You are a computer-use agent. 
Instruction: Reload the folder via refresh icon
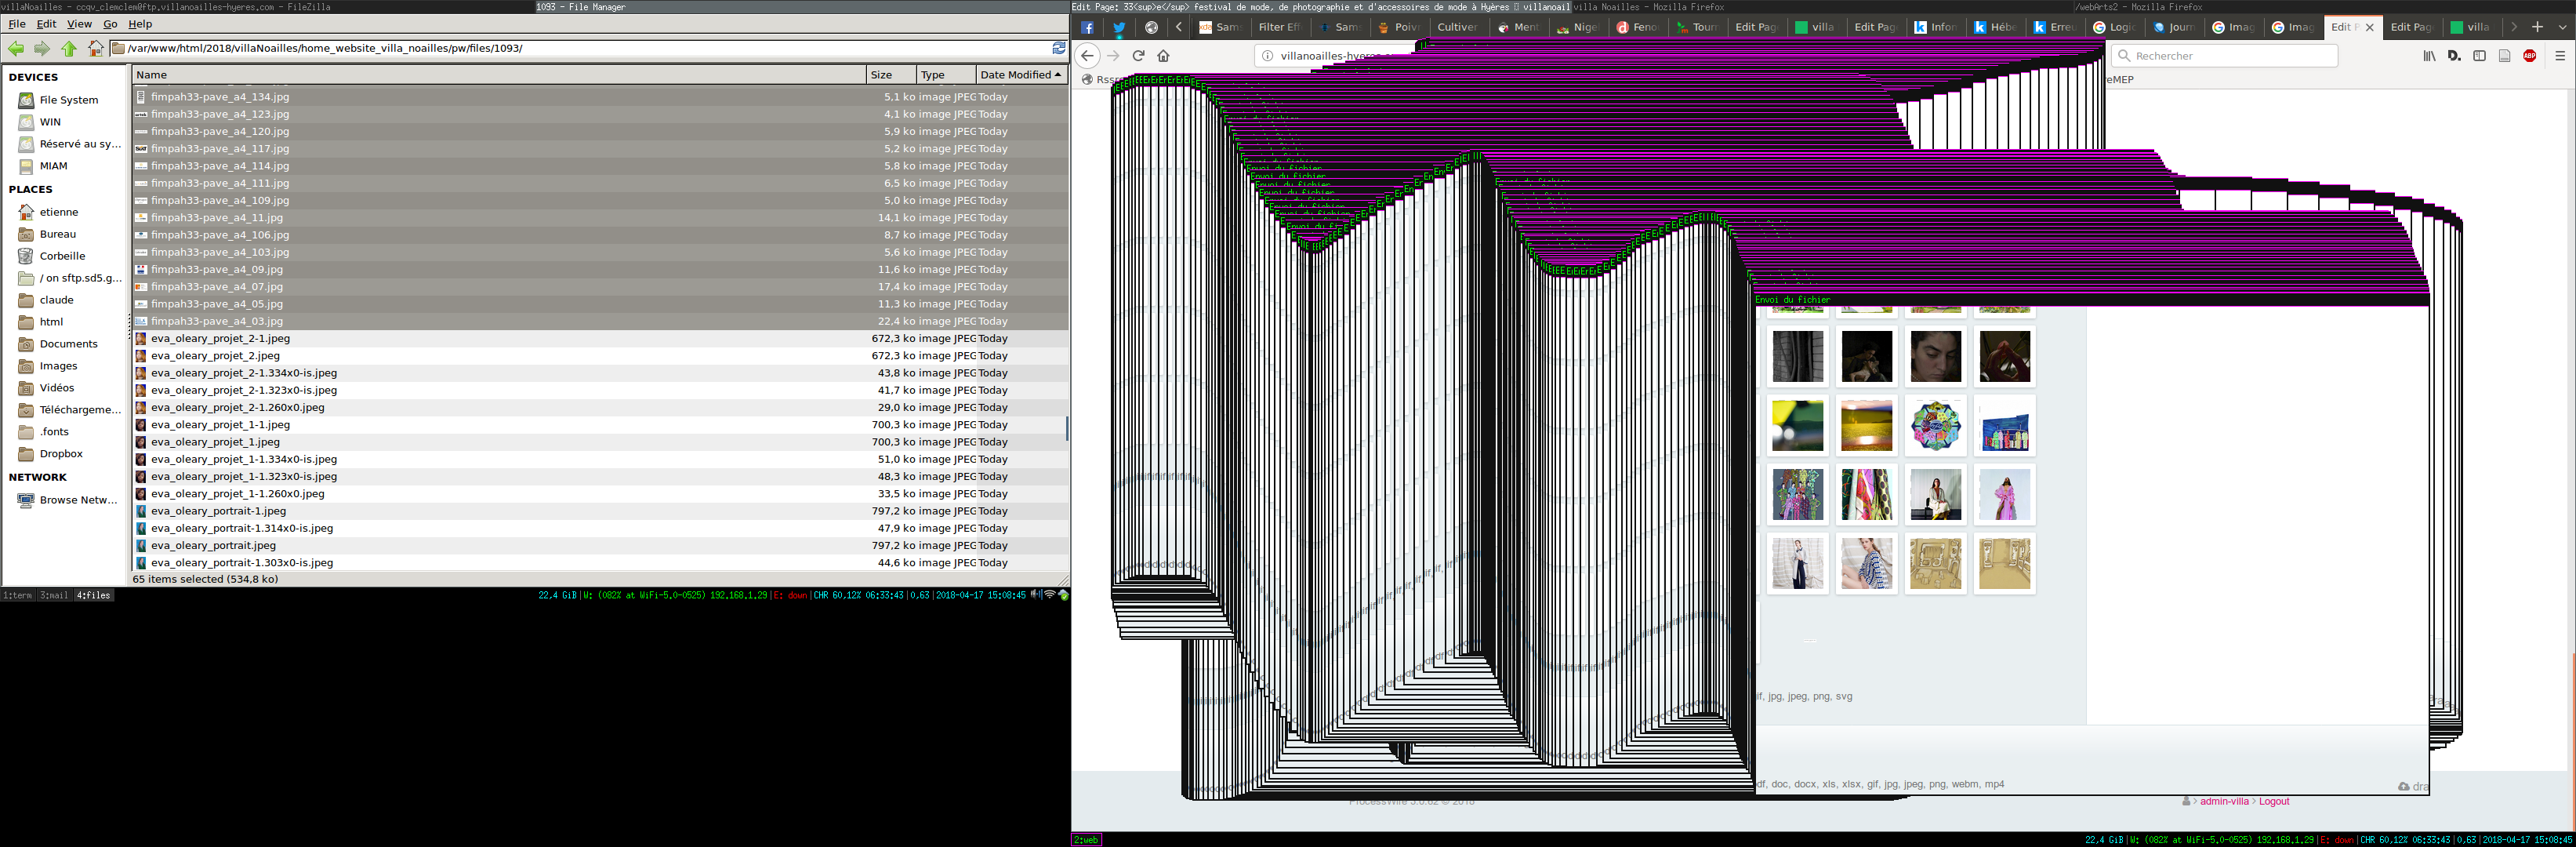pos(1059,48)
